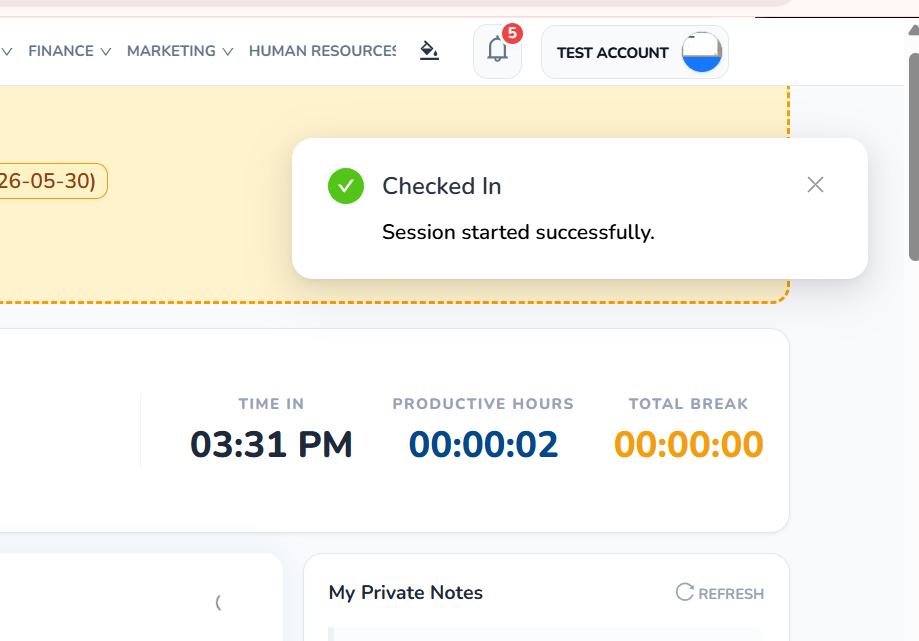Image resolution: width=919 pixels, height=641 pixels.
Task: Click the red notification count badge
Action: click(x=512, y=33)
